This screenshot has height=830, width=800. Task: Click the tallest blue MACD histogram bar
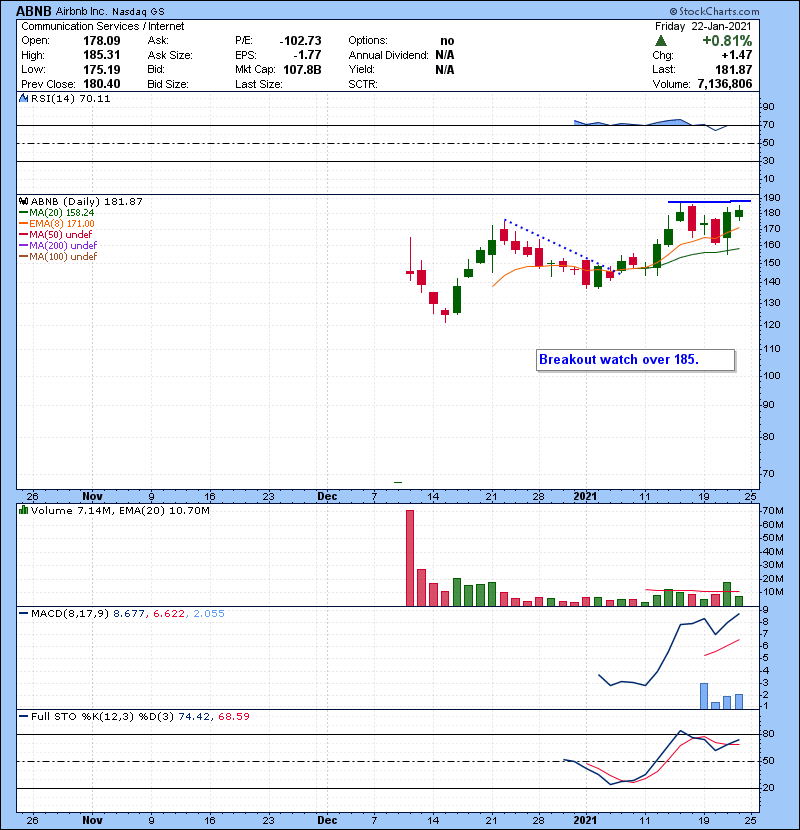click(x=704, y=696)
